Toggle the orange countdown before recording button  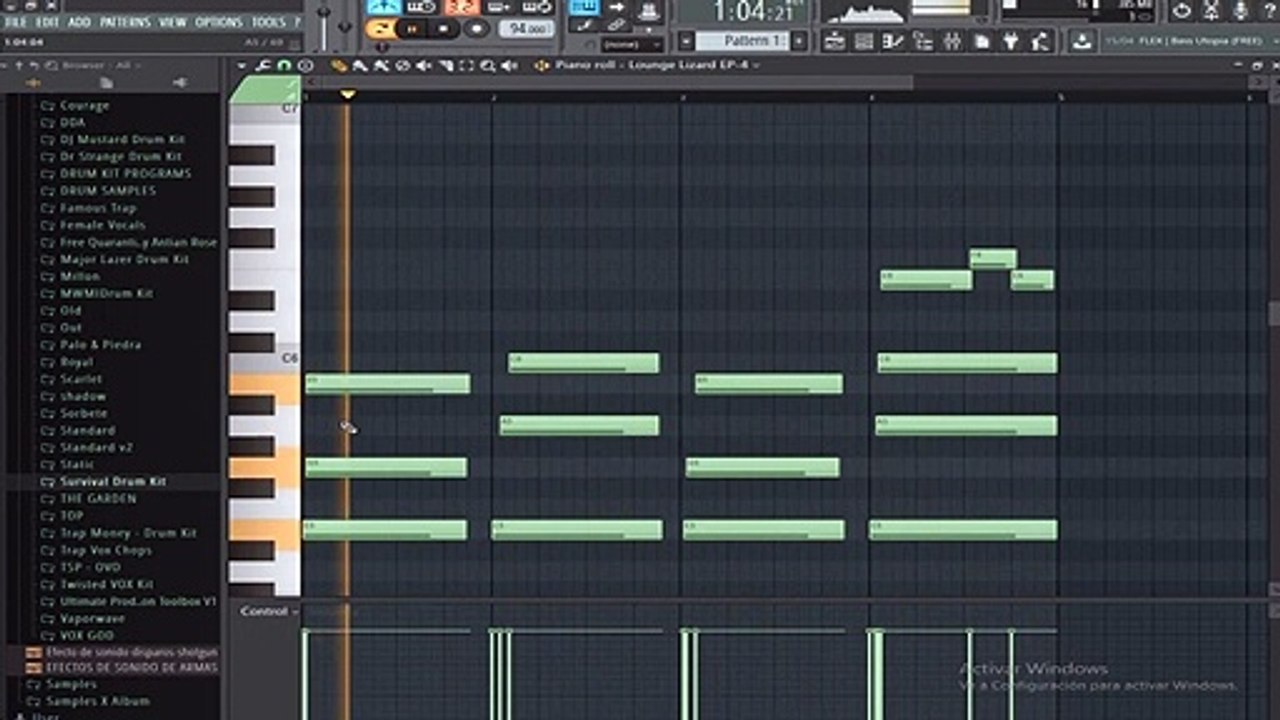461,7
